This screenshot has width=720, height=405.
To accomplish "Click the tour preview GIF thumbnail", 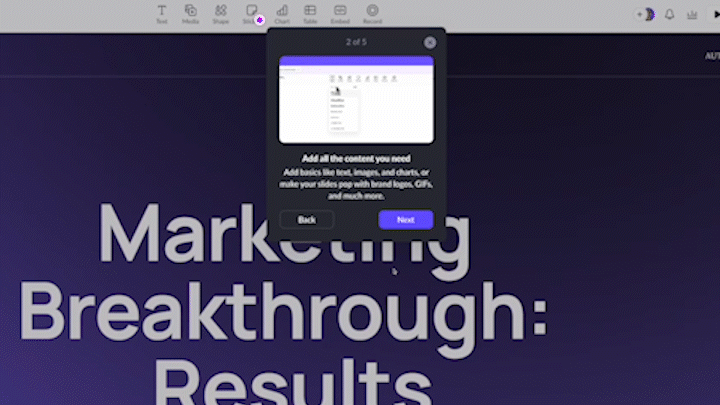I will tap(356, 100).
